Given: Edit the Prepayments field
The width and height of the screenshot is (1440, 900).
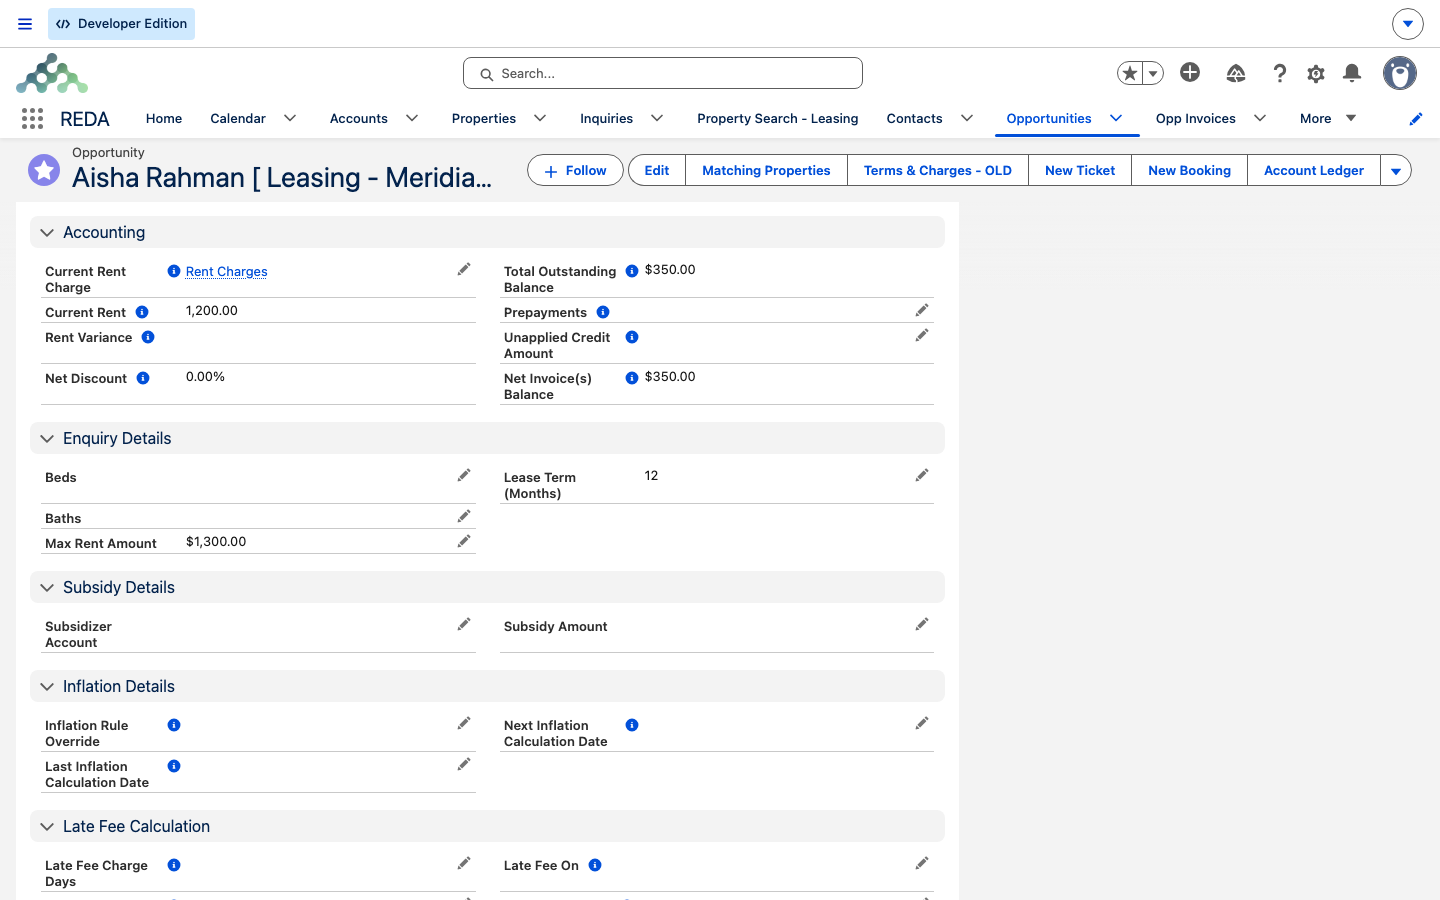Looking at the screenshot, I should 922,310.
